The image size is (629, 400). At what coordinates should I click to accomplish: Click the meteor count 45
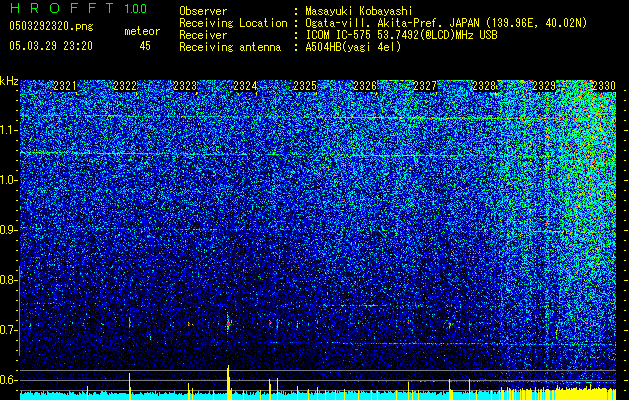click(x=145, y=46)
